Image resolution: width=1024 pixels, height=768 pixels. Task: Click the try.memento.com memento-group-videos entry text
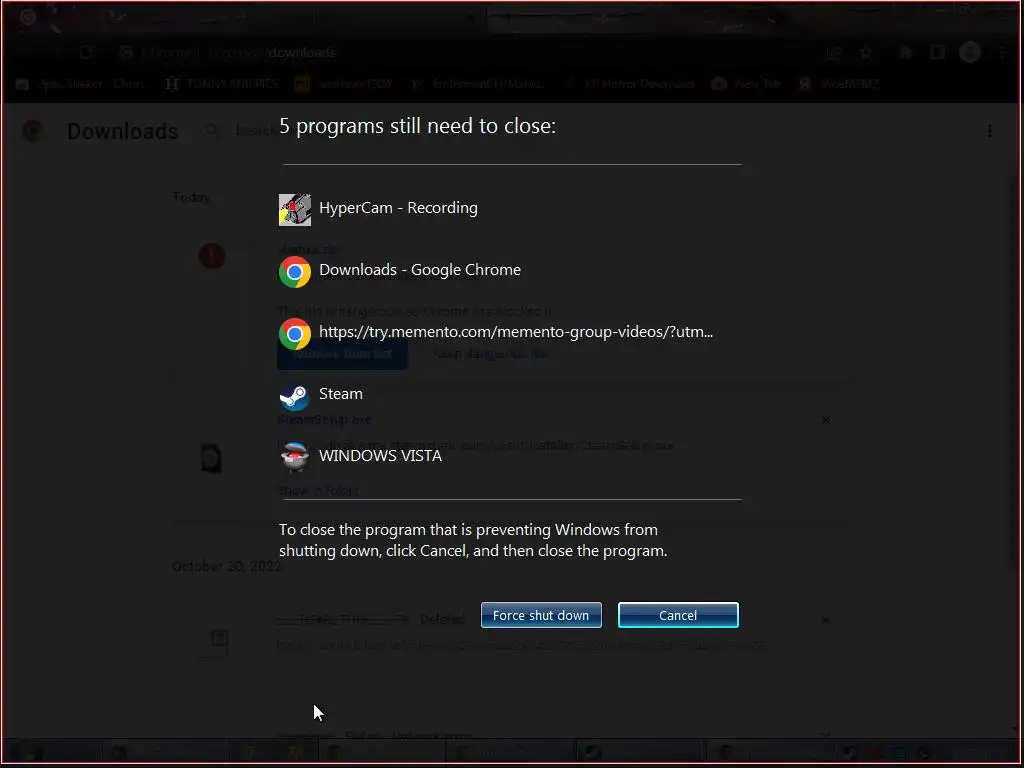(x=516, y=332)
